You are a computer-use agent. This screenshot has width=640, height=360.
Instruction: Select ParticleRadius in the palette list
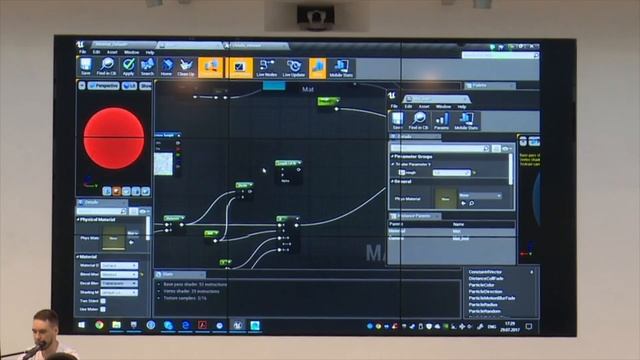[x=483, y=304]
